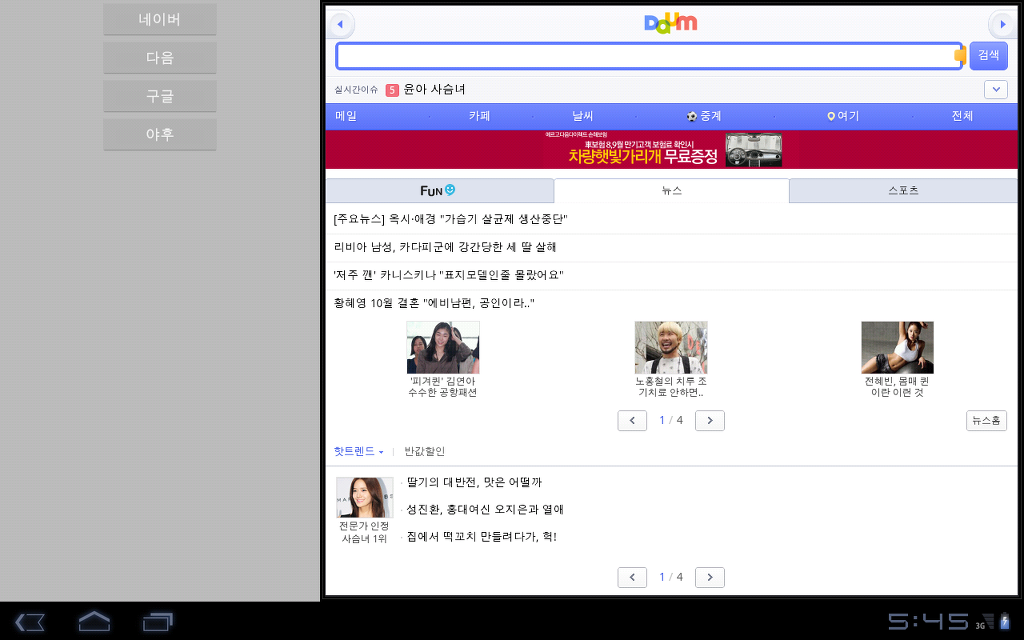Open the 전체 menu item
This screenshot has height=640, width=1024.
pyautogui.click(x=962, y=116)
